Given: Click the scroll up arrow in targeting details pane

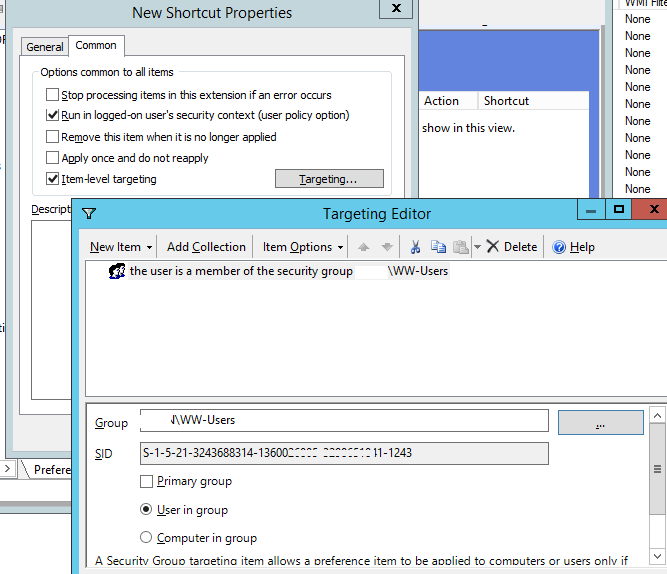Looking at the screenshot, I should pyautogui.click(x=657, y=416).
